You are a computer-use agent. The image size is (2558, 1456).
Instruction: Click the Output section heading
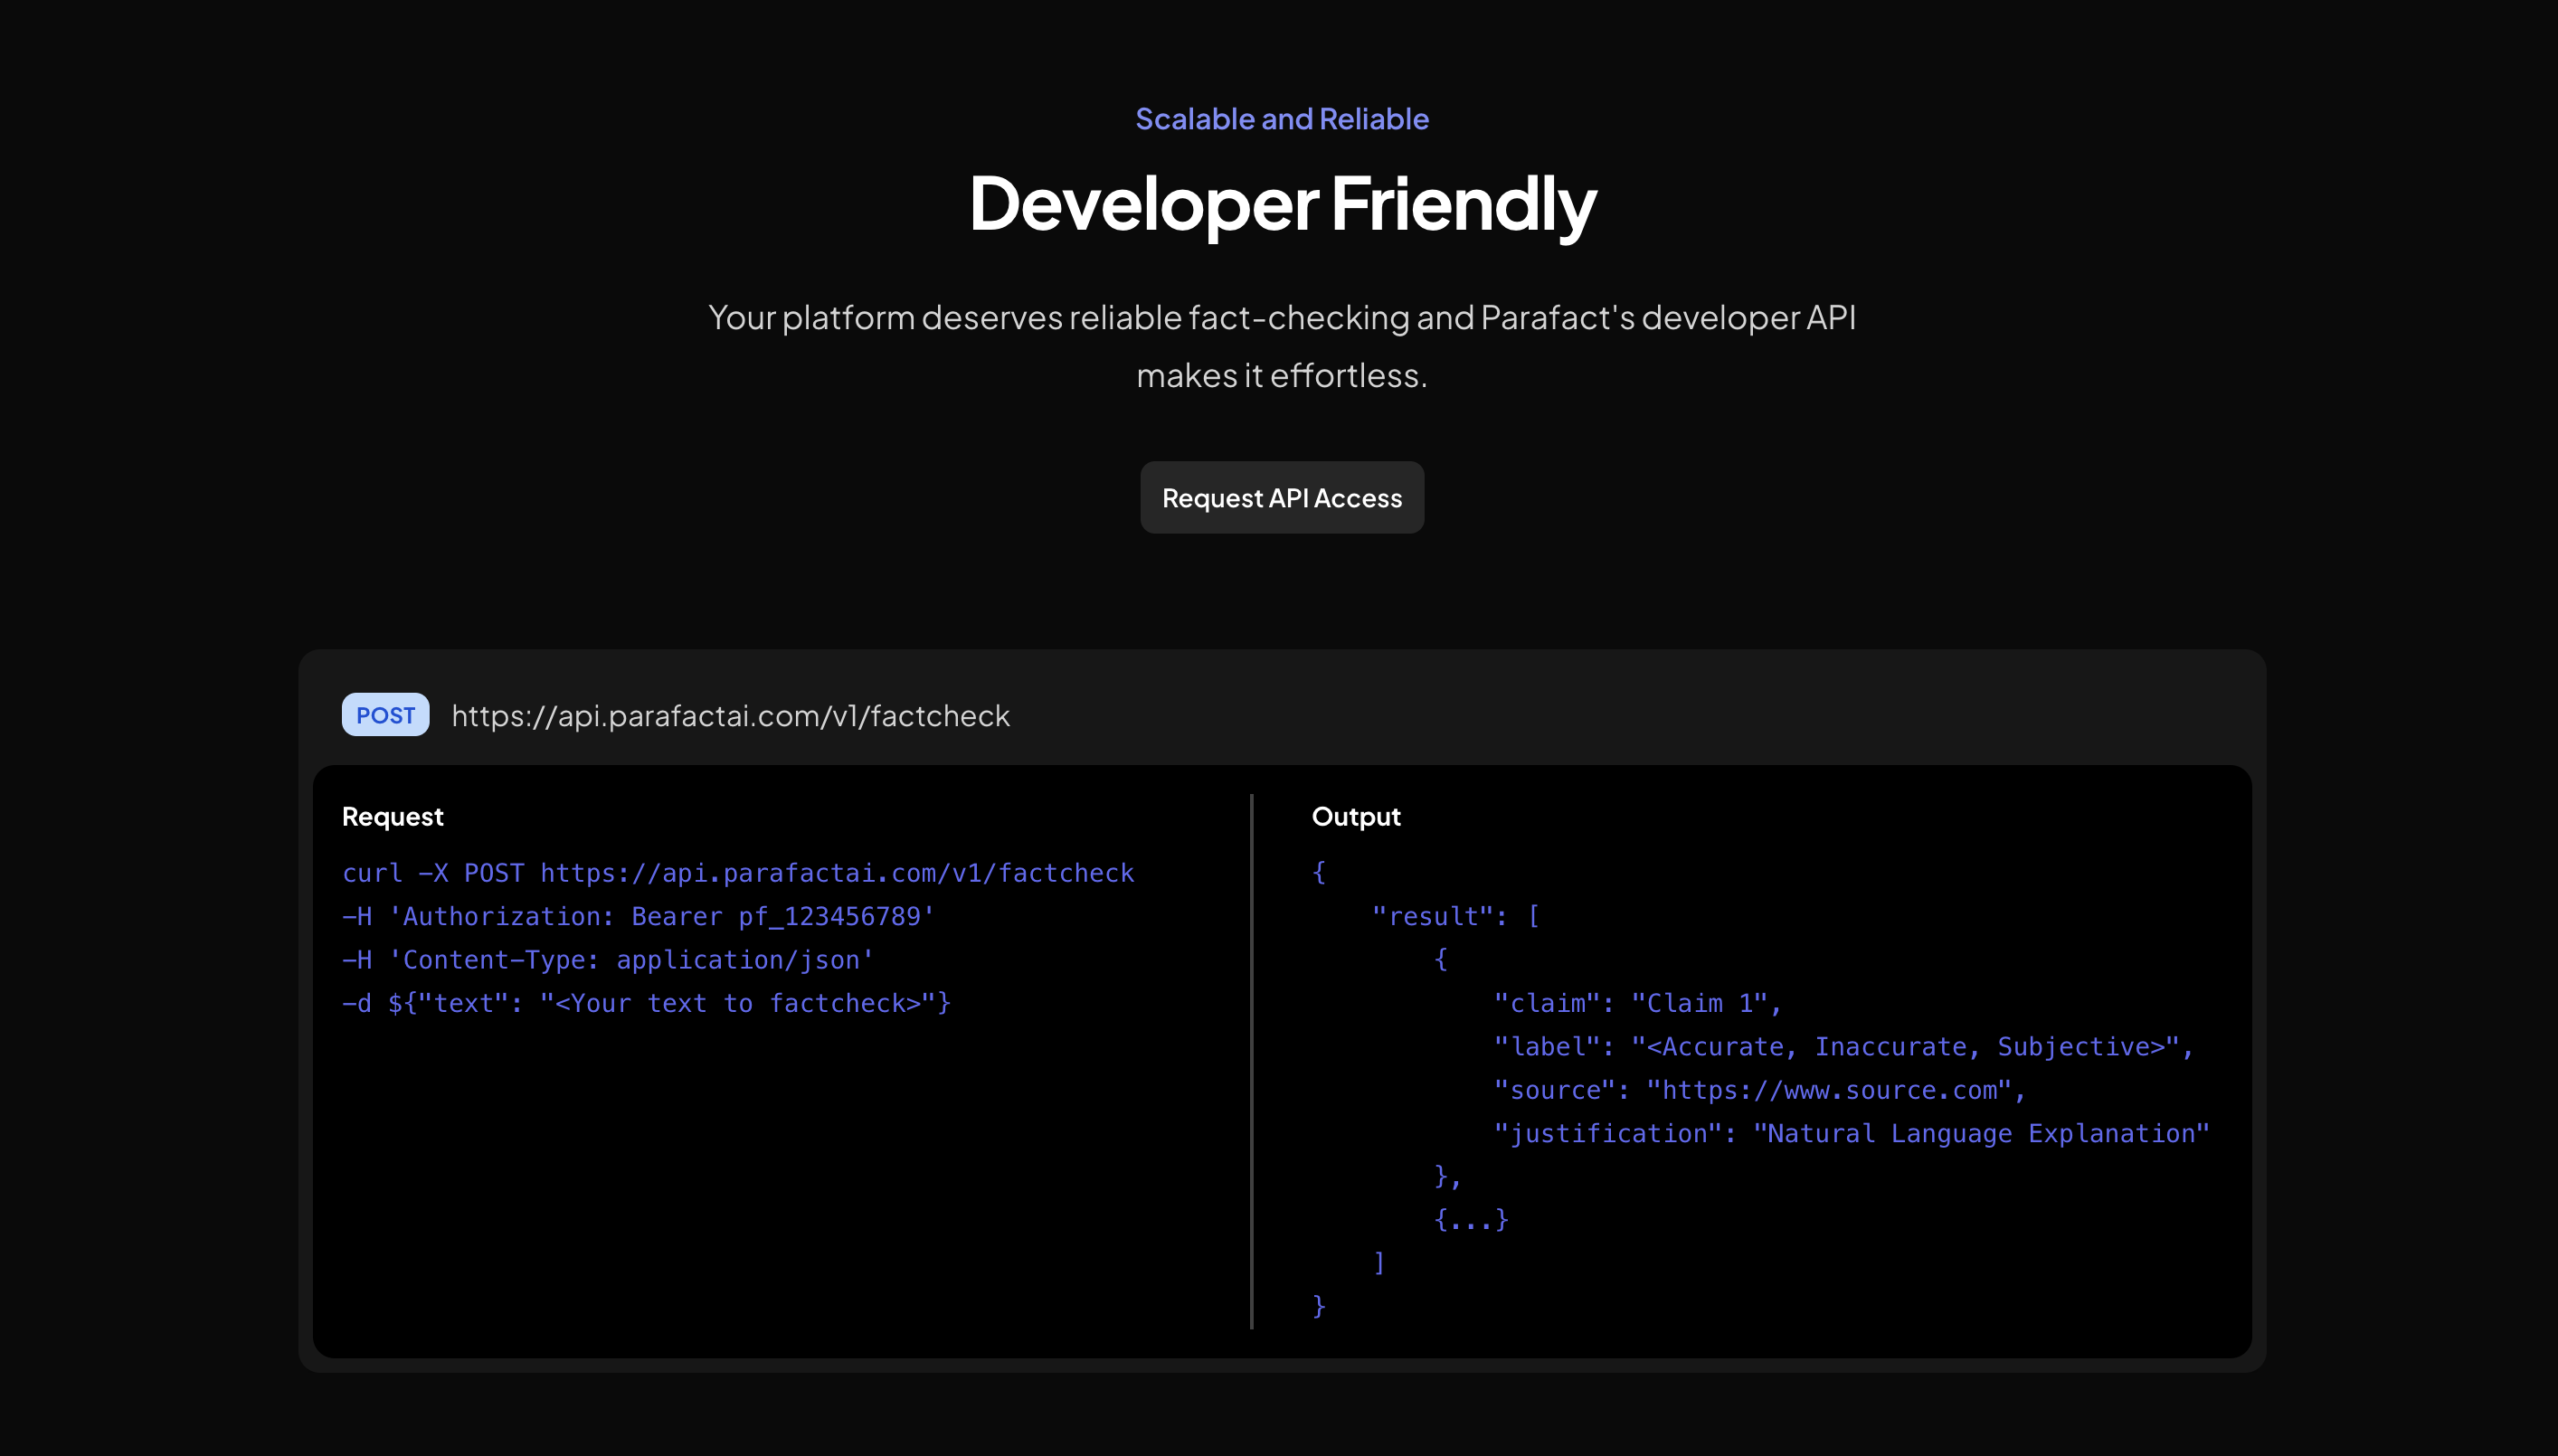coord(1355,816)
